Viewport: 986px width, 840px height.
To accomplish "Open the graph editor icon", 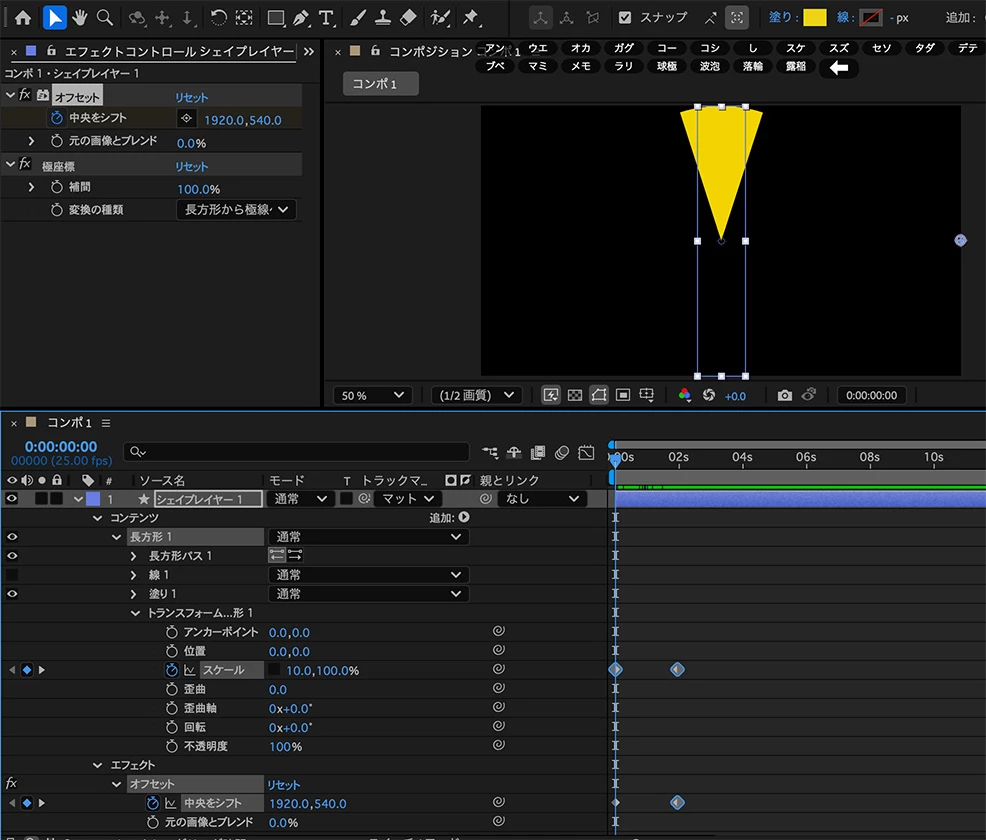I will [x=586, y=452].
